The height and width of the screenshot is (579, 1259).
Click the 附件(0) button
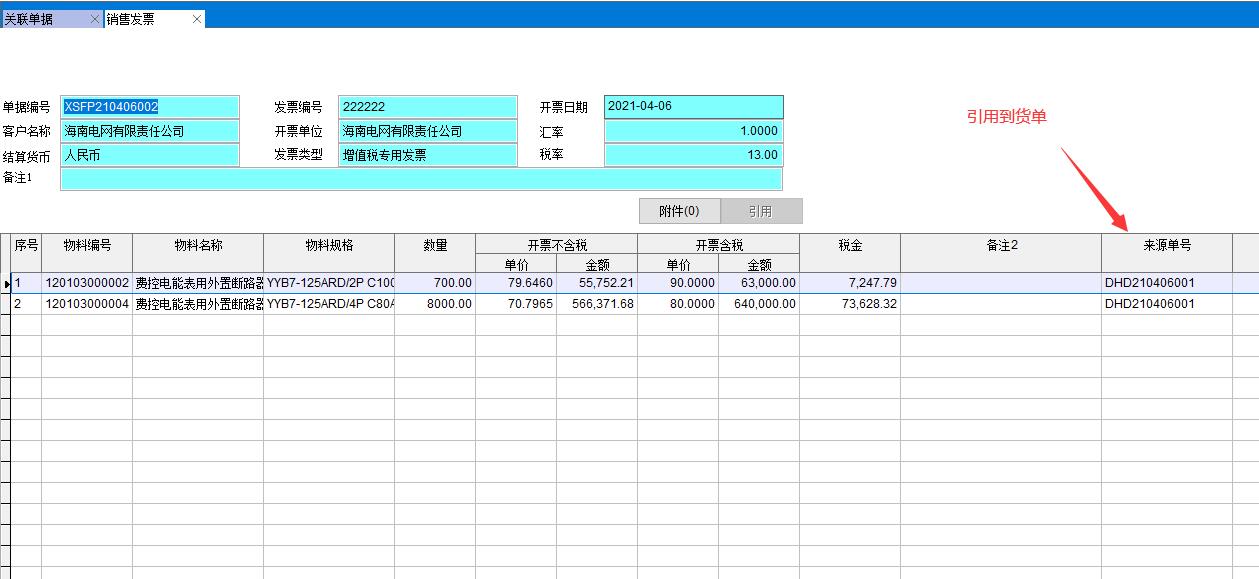pyautogui.click(x=679, y=211)
